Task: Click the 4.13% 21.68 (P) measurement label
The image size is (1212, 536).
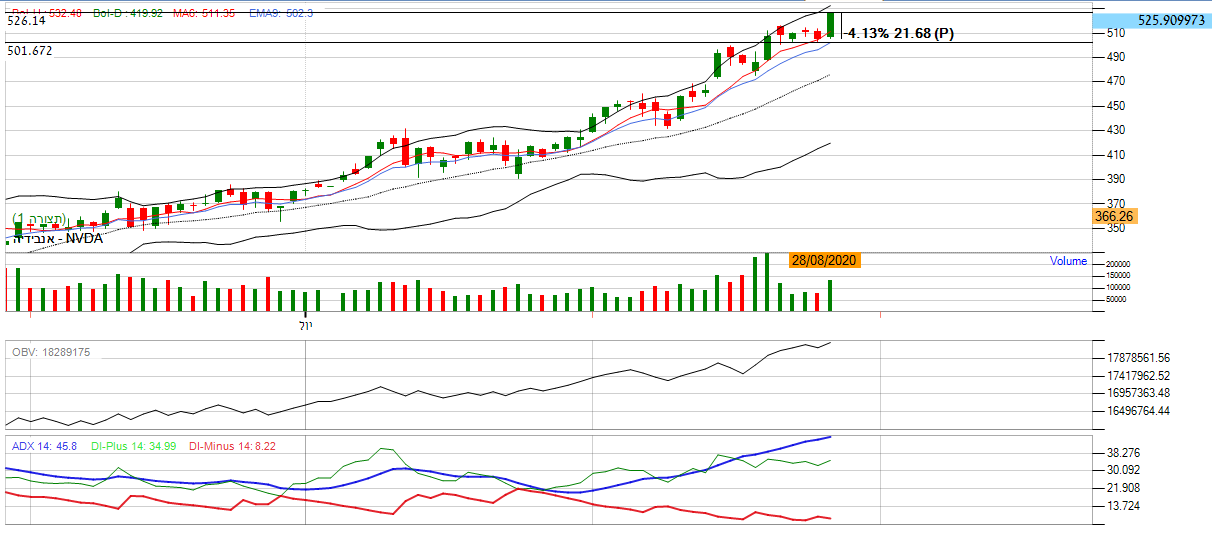Action: pyautogui.click(x=900, y=34)
